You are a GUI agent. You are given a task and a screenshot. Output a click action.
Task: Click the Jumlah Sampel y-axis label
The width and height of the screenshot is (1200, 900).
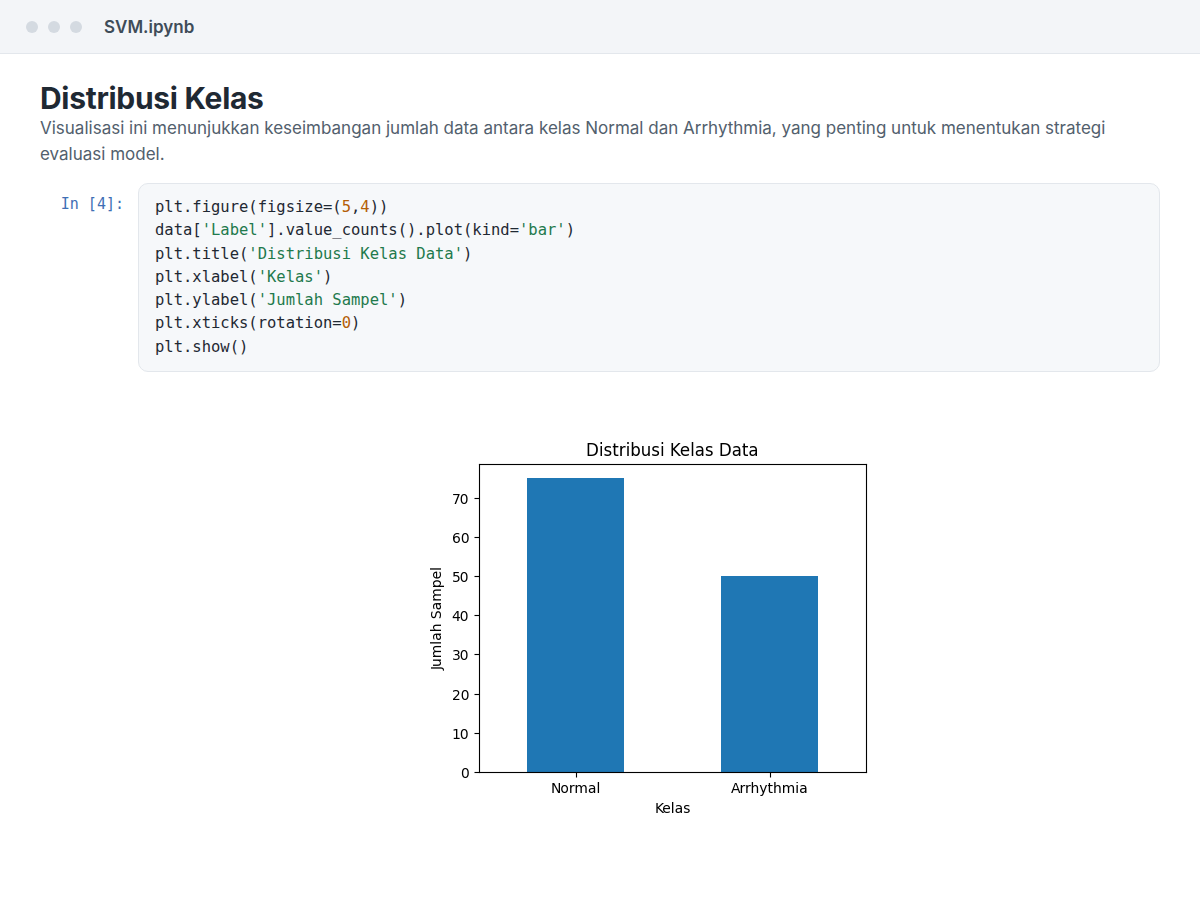pos(437,618)
